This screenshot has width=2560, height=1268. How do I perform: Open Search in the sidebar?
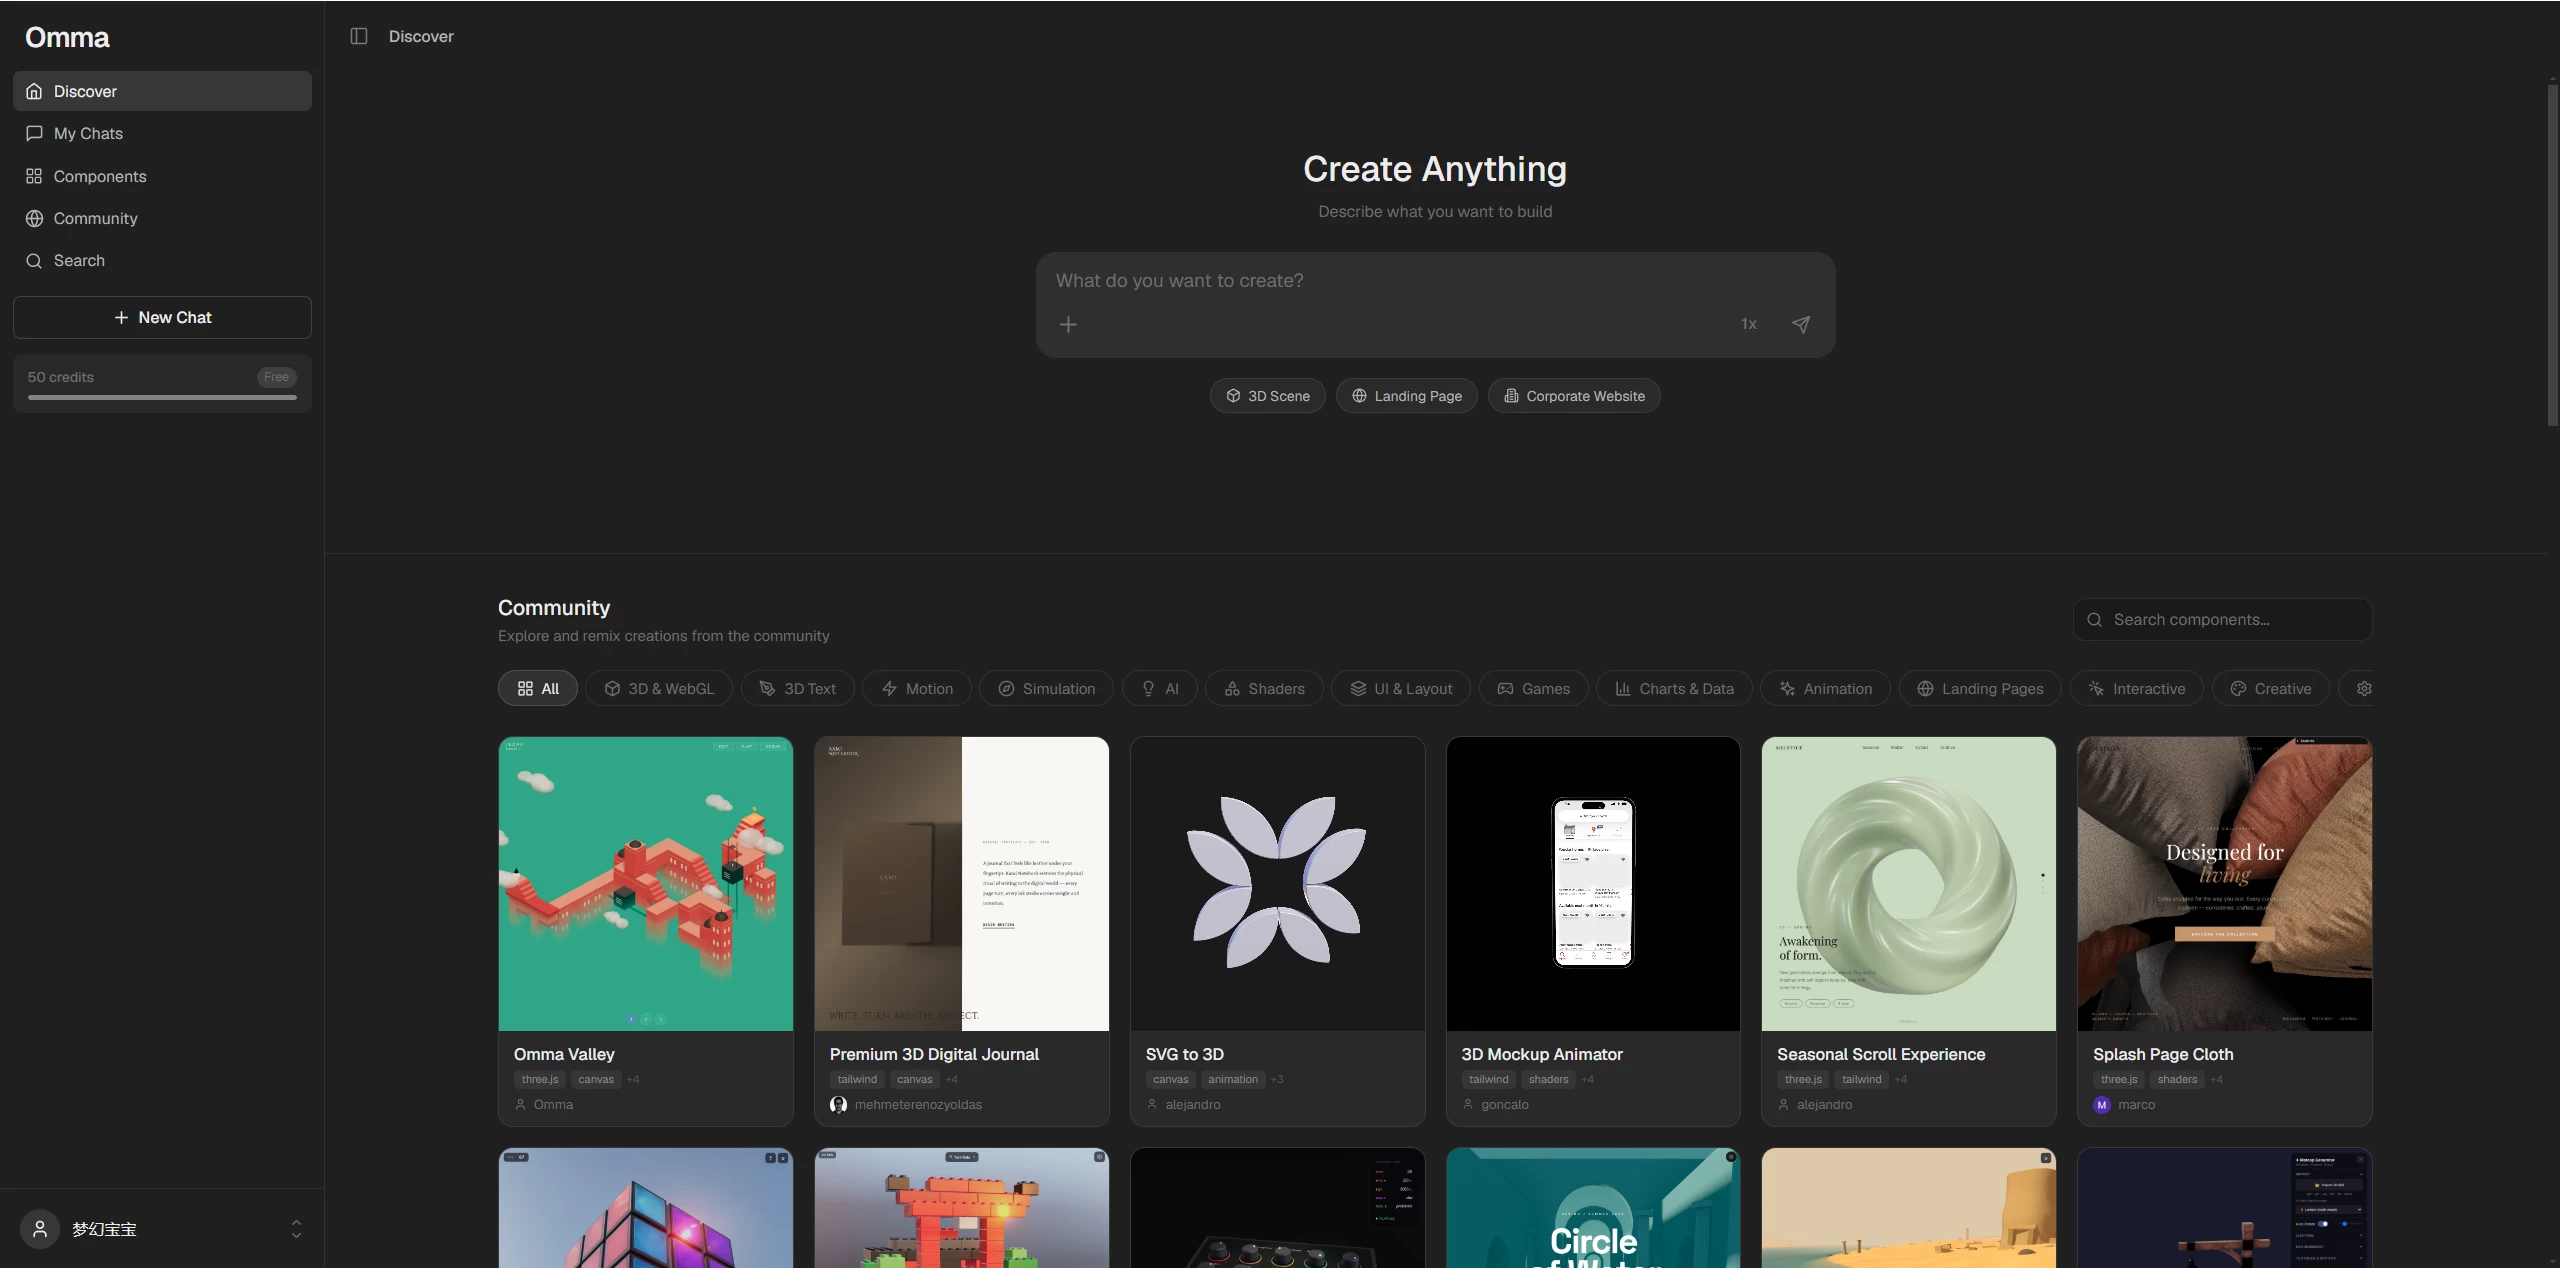162,260
